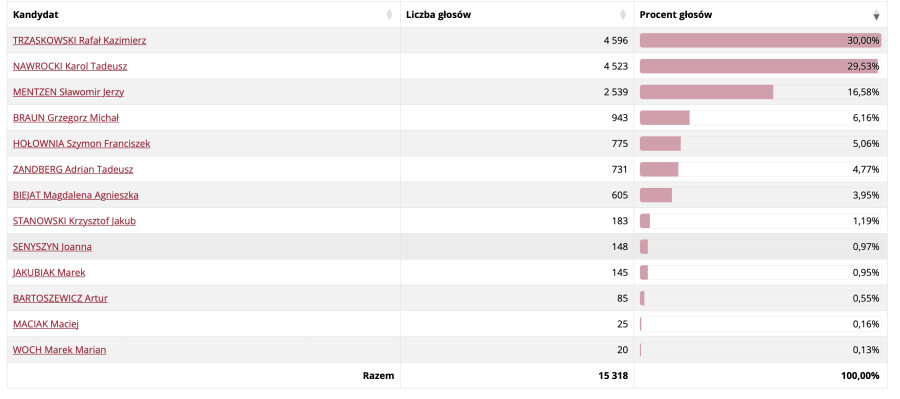
Task: Sort by Liczba głosów arrow icon
Action: pyautogui.click(x=623, y=15)
